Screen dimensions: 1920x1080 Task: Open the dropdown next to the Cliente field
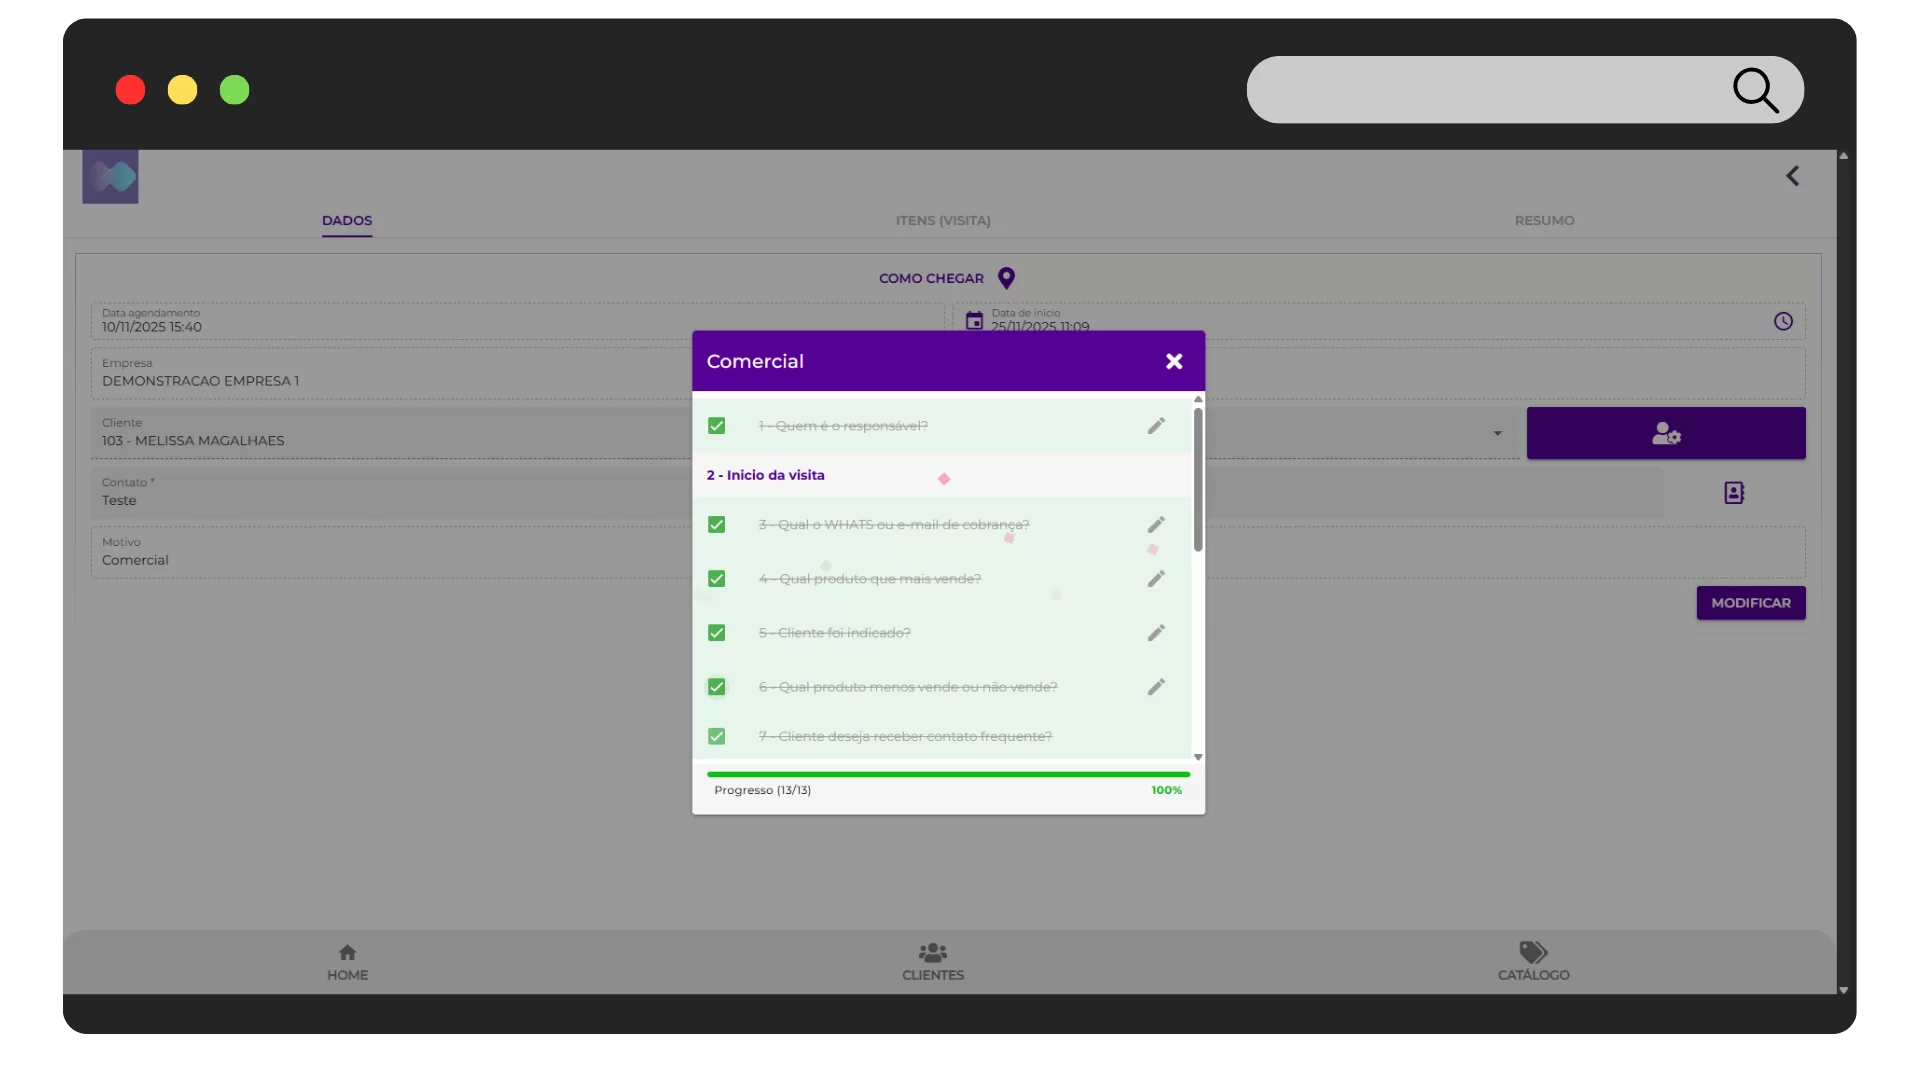(1497, 434)
